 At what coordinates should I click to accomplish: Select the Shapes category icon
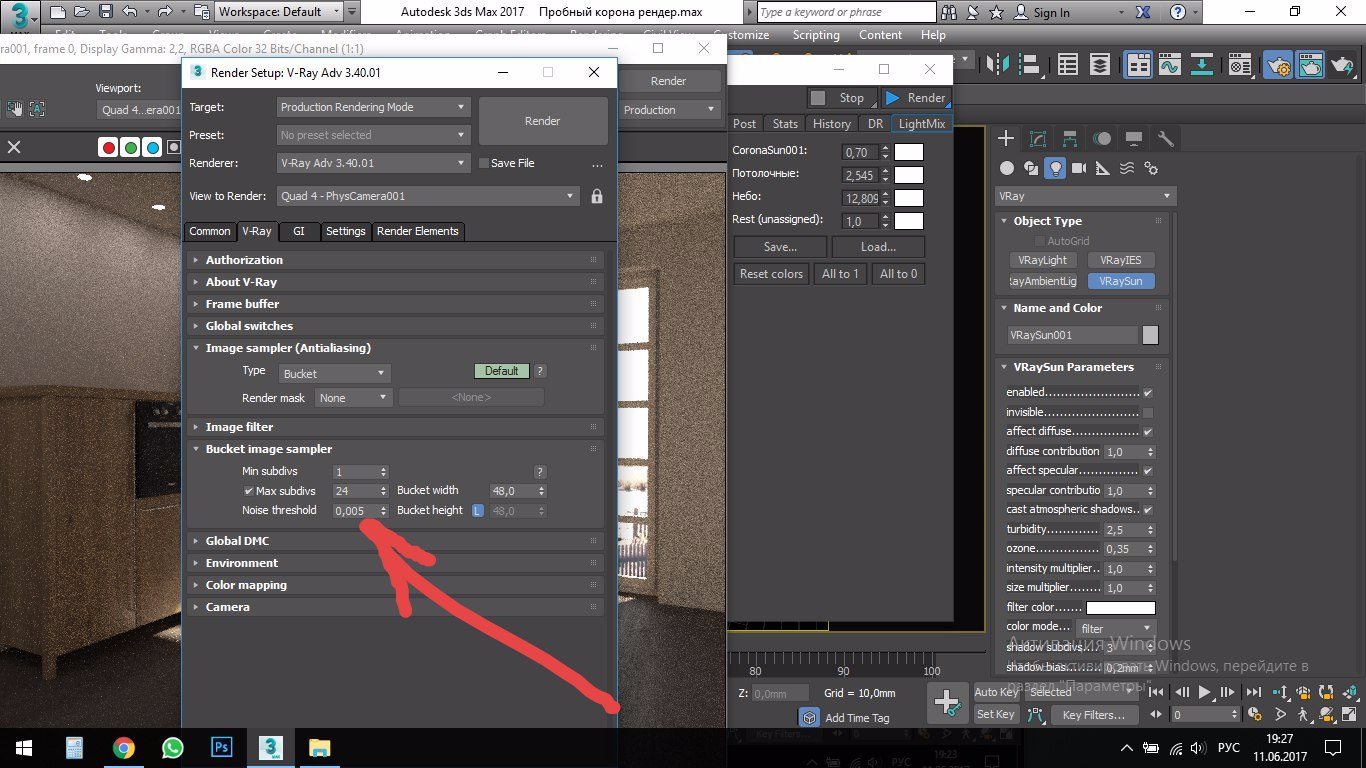point(1031,168)
